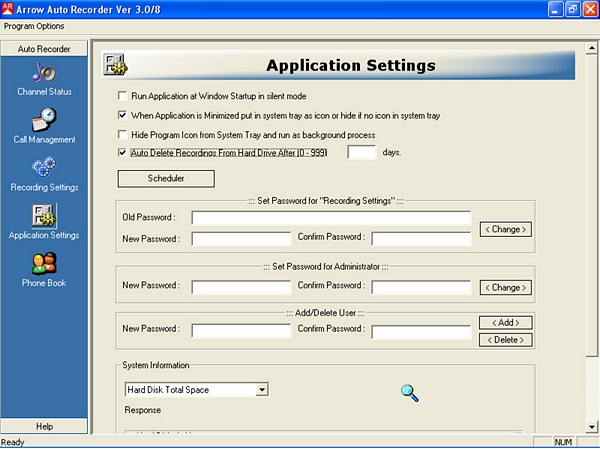
Task: Open Channel Status sidebar icon
Action: click(x=44, y=72)
